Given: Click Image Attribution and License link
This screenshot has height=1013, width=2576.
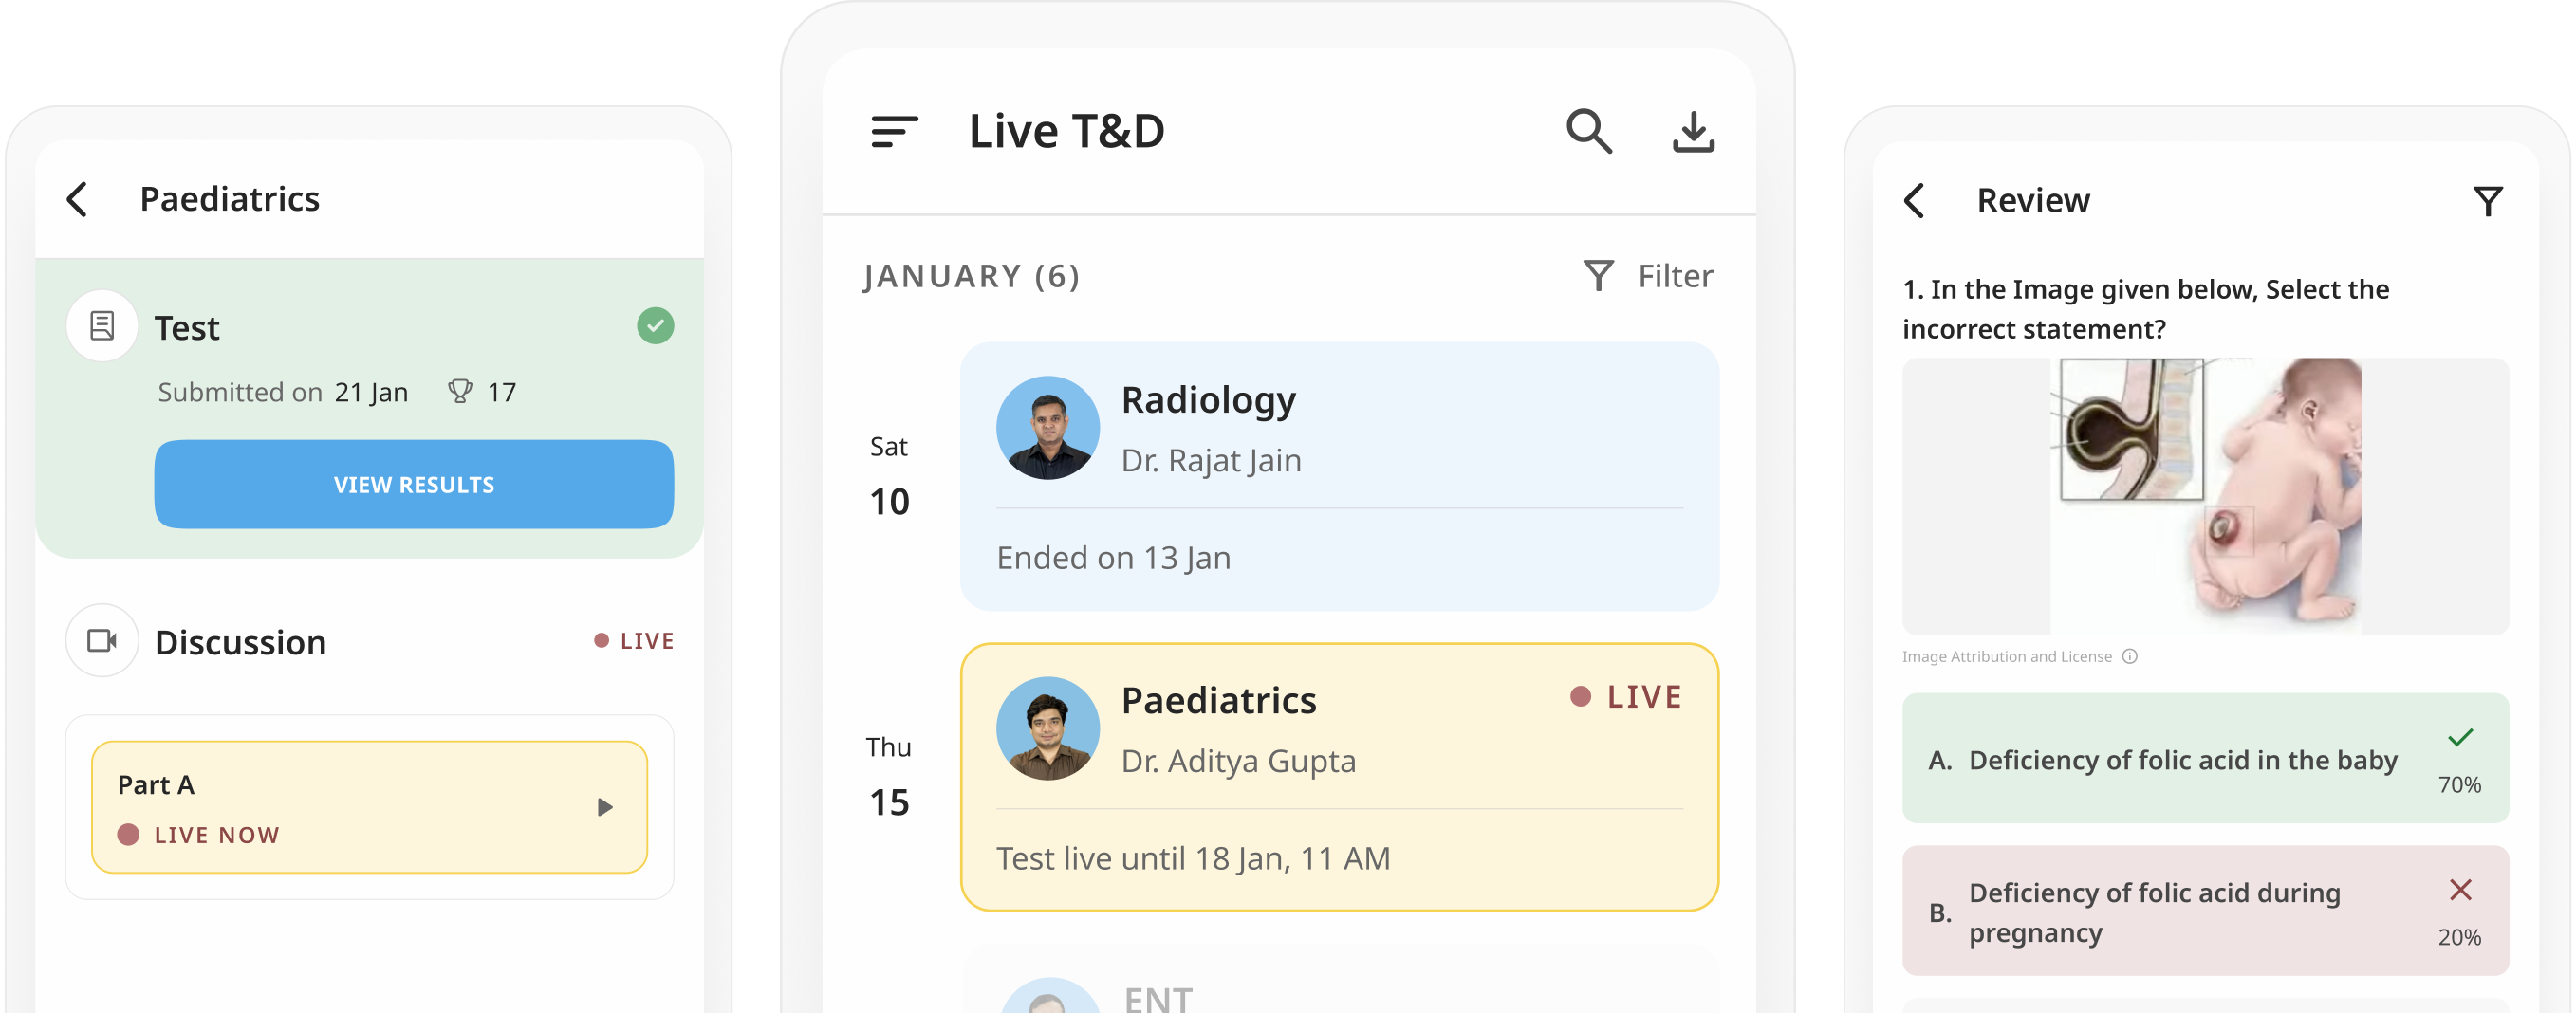Looking at the screenshot, I should (2006, 657).
